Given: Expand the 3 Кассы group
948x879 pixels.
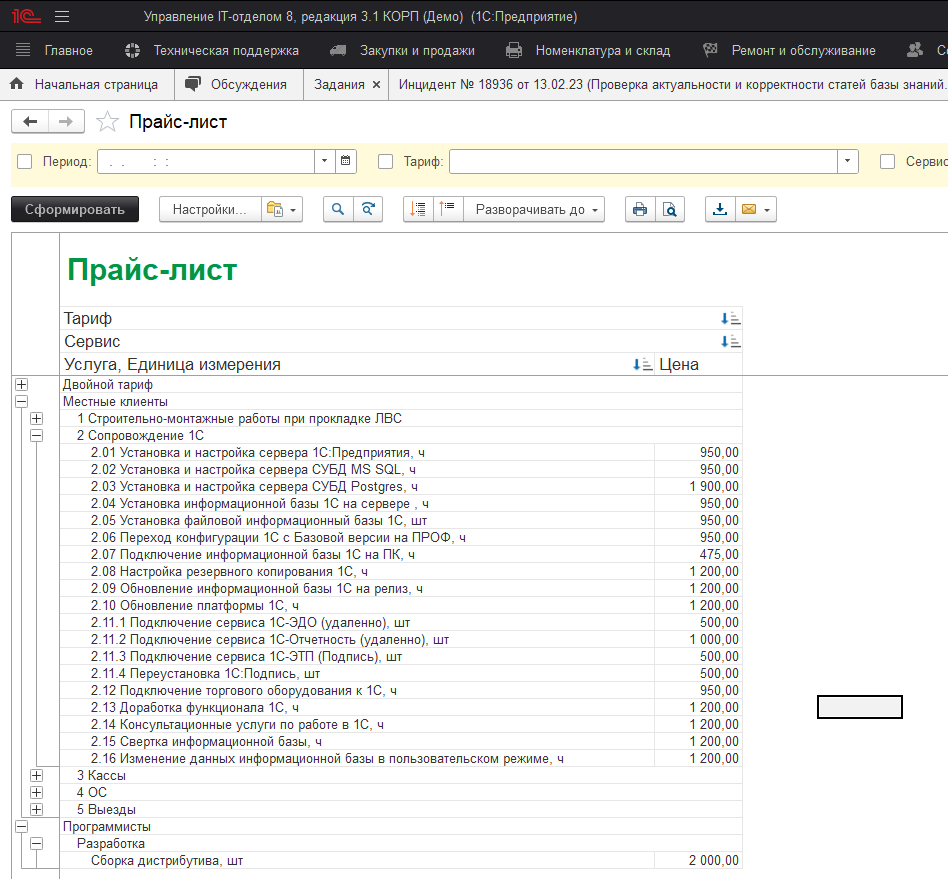Looking at the screenshot, I should 36,775.
